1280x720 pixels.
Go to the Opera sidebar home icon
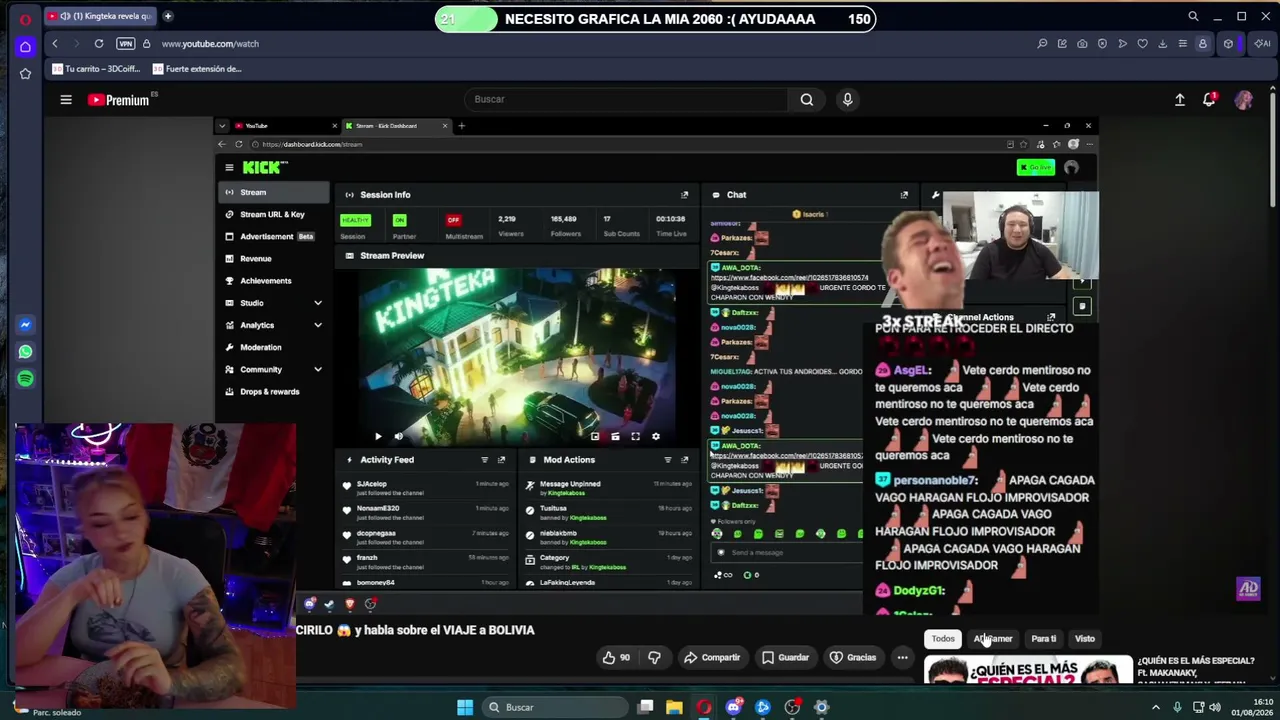[x=25, y=46]
